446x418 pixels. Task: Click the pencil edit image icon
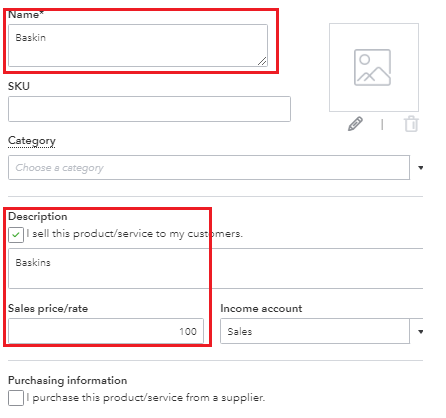pyautogui.click(x=355, y=124)
